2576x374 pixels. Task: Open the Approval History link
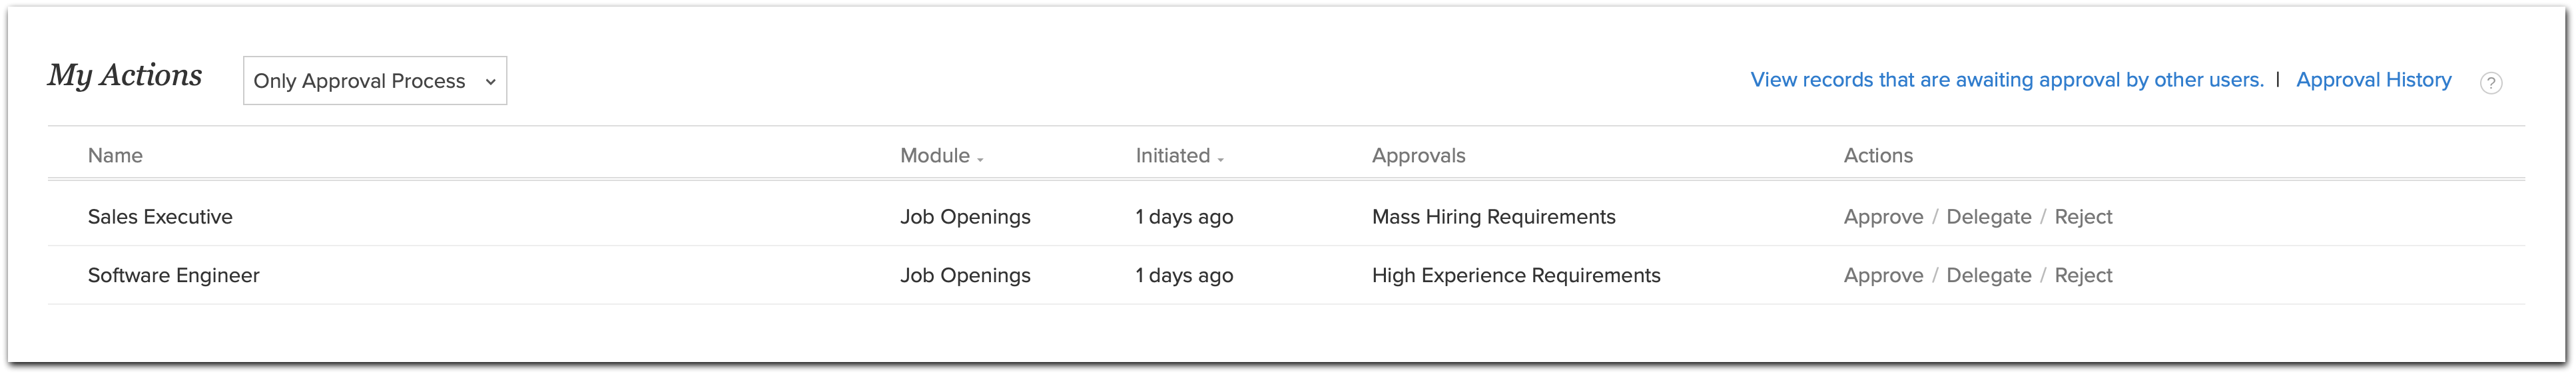2373,80
